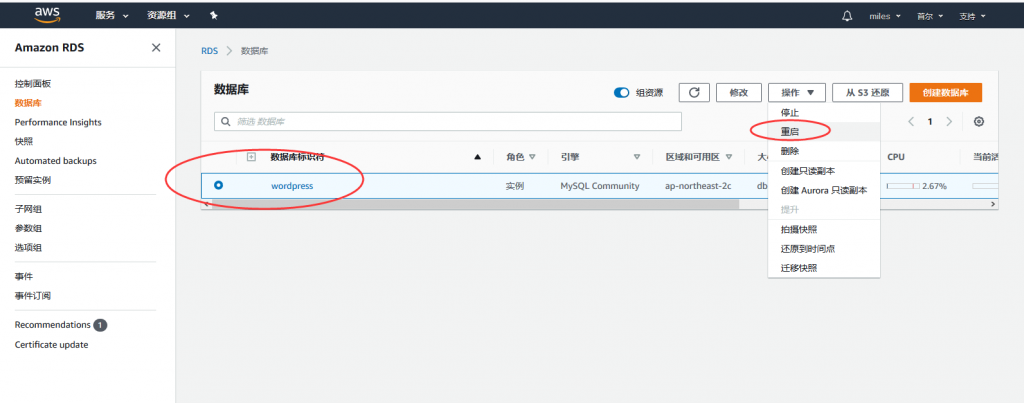Screen dimensions: 1024x403
Task: Open 预留实例 in sidebar
Action: point(33,180)
